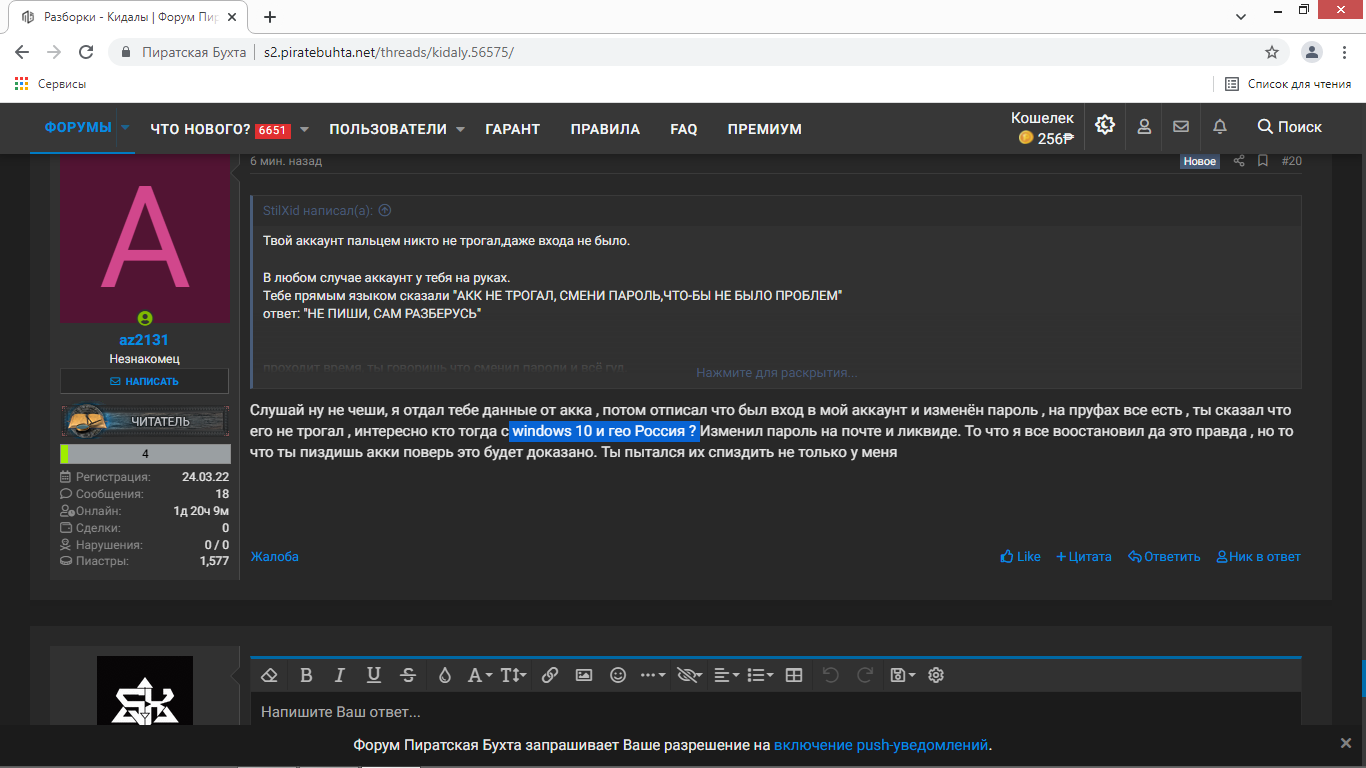Click the НАПИСАТЬ button under az2131

point(145,381)
